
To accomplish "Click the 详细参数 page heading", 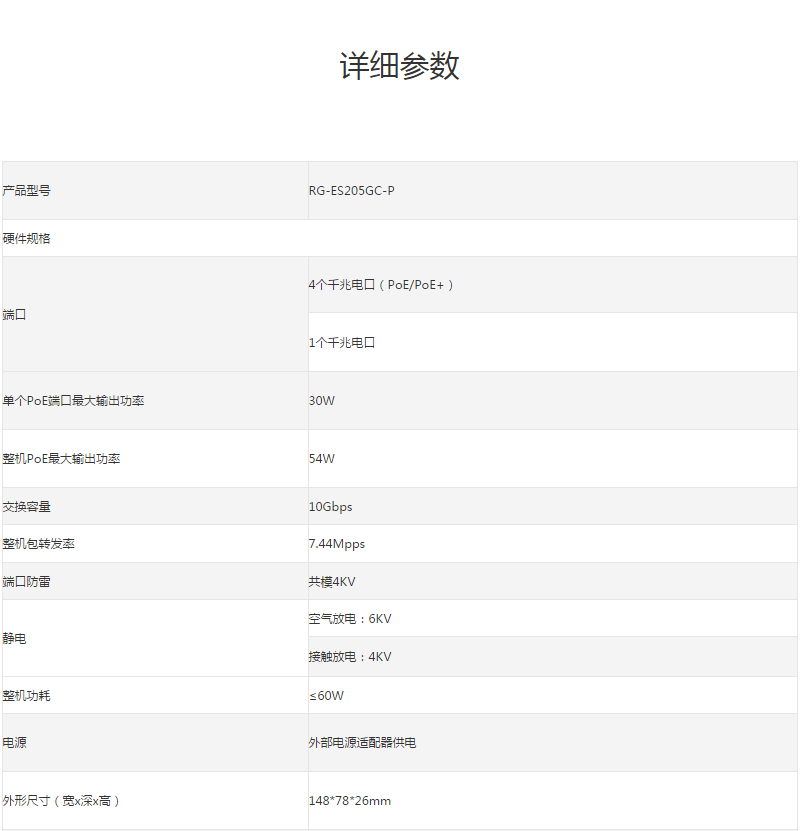I will (x=399, y=66).
